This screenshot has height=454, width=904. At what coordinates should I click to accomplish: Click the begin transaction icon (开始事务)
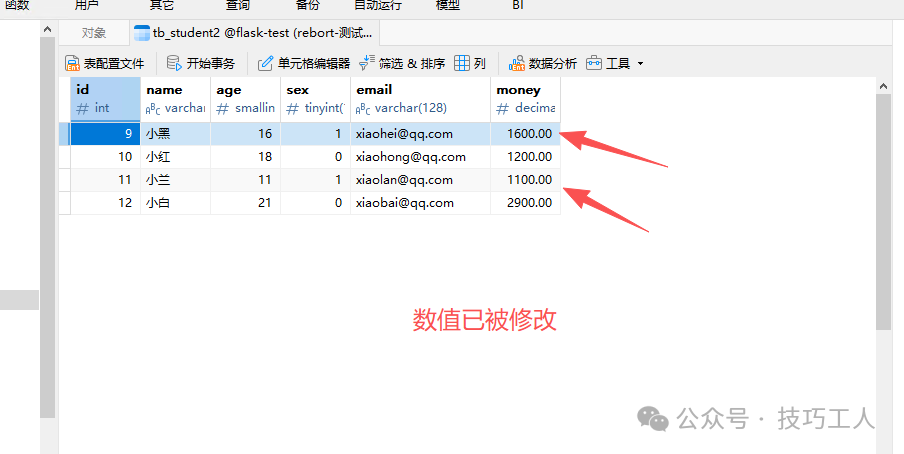point(174,63)
